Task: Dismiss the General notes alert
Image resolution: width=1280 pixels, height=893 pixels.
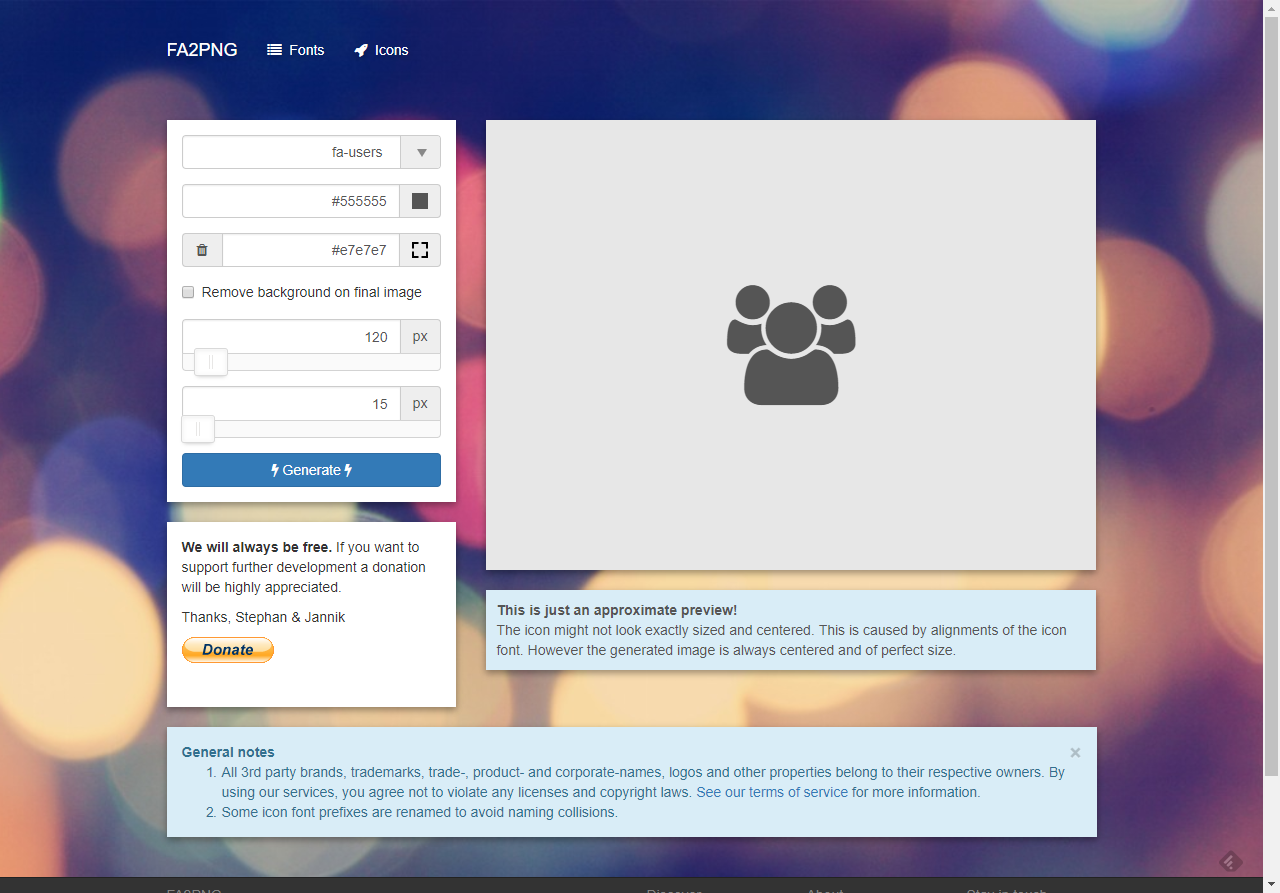Action: tap(1075, 753)
